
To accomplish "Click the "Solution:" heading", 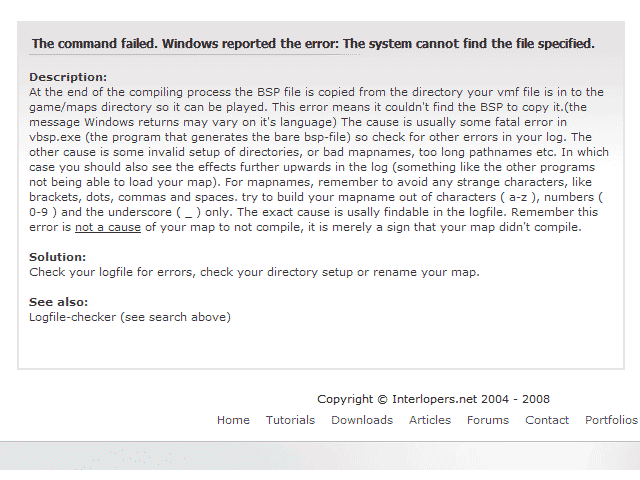I will [58, 257].
